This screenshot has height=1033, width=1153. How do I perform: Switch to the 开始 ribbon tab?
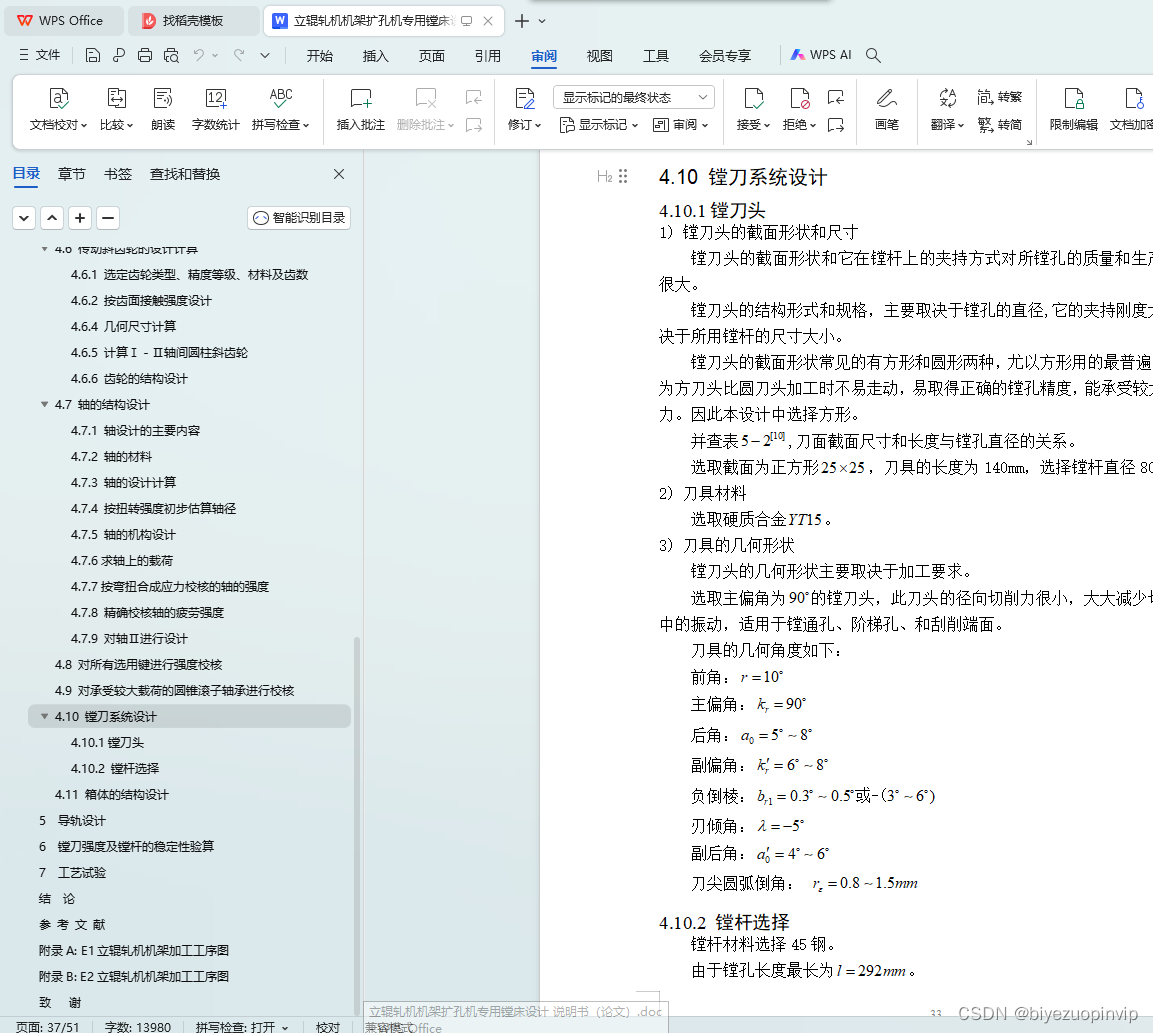[320, 56]
